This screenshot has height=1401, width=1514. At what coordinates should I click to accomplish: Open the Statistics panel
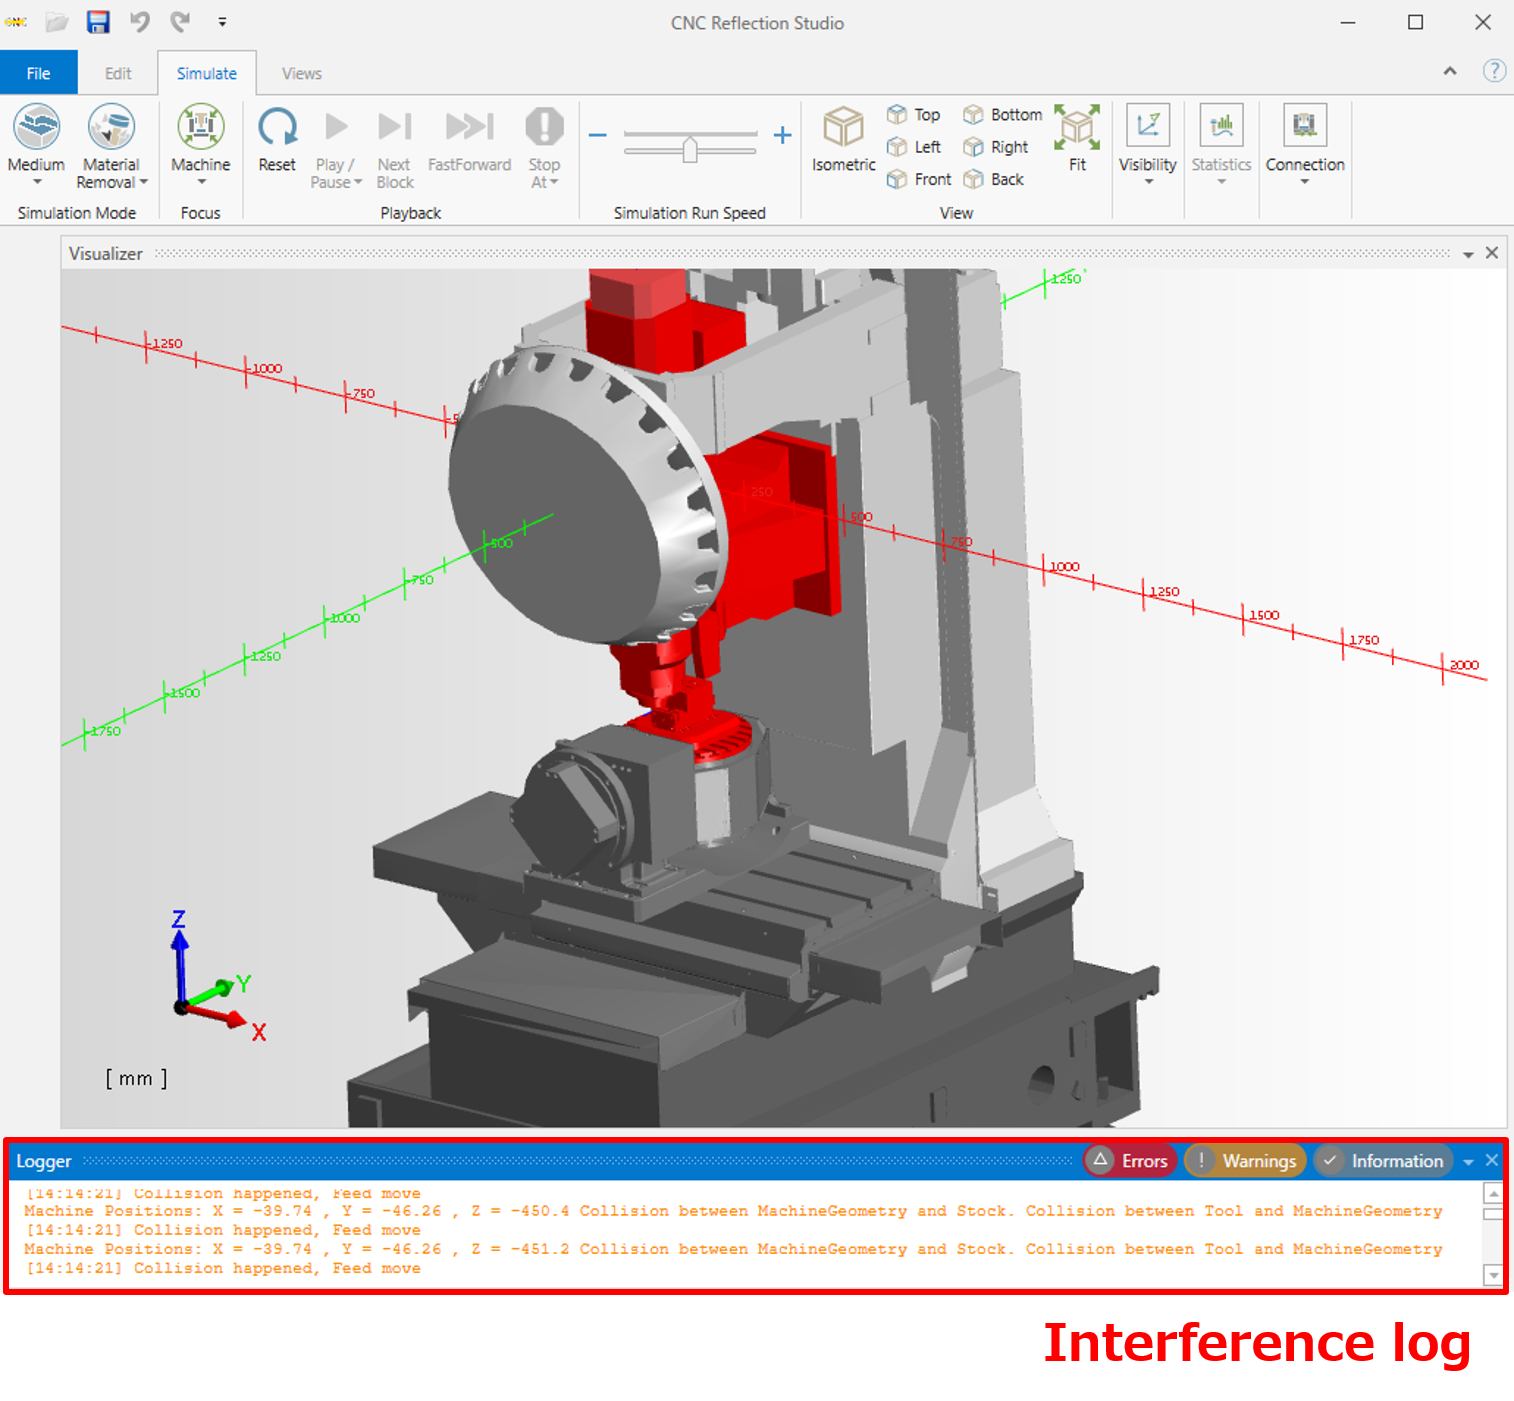[1221, 140]
